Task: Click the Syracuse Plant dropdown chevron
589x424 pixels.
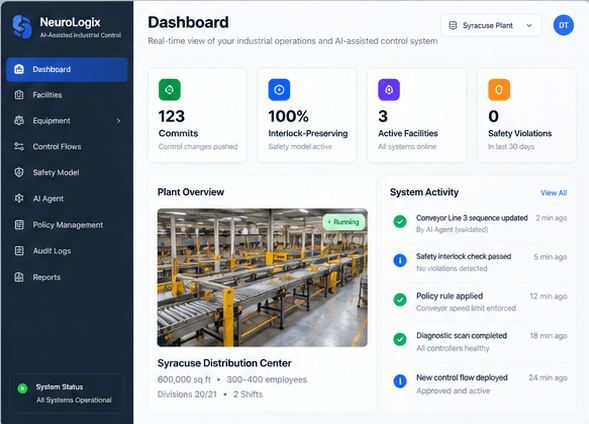Action: [x=529, y=26]
